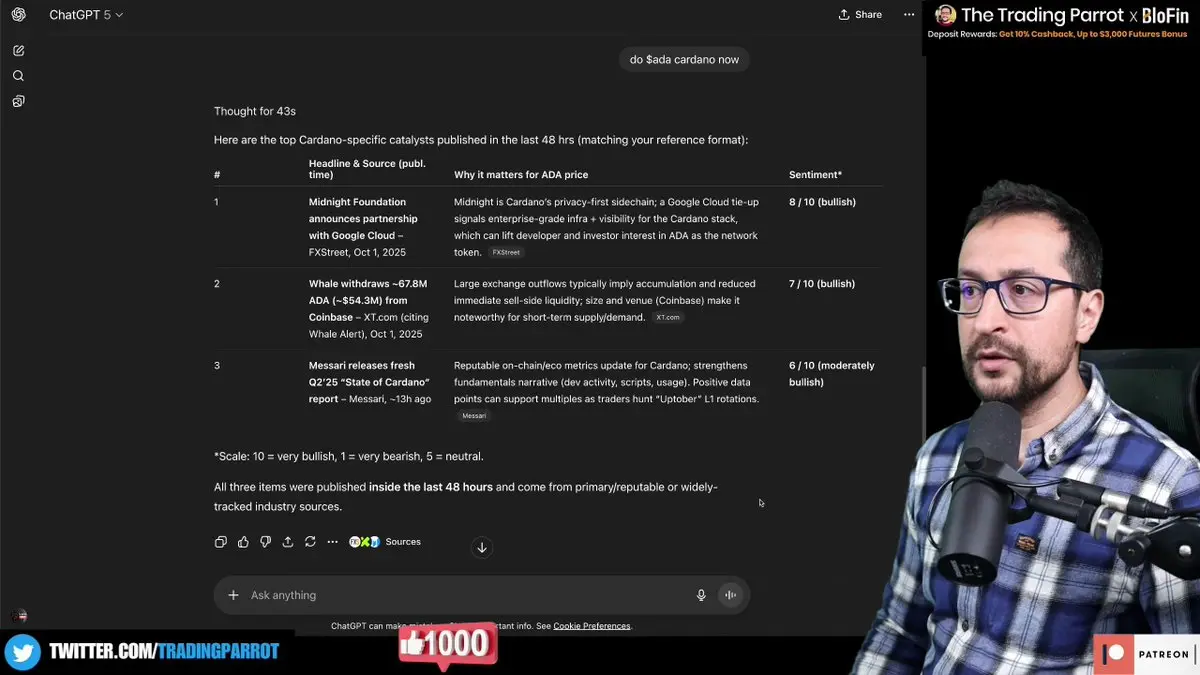Copy the response with copy icon
1200x675 pixels.
[221, 542]
